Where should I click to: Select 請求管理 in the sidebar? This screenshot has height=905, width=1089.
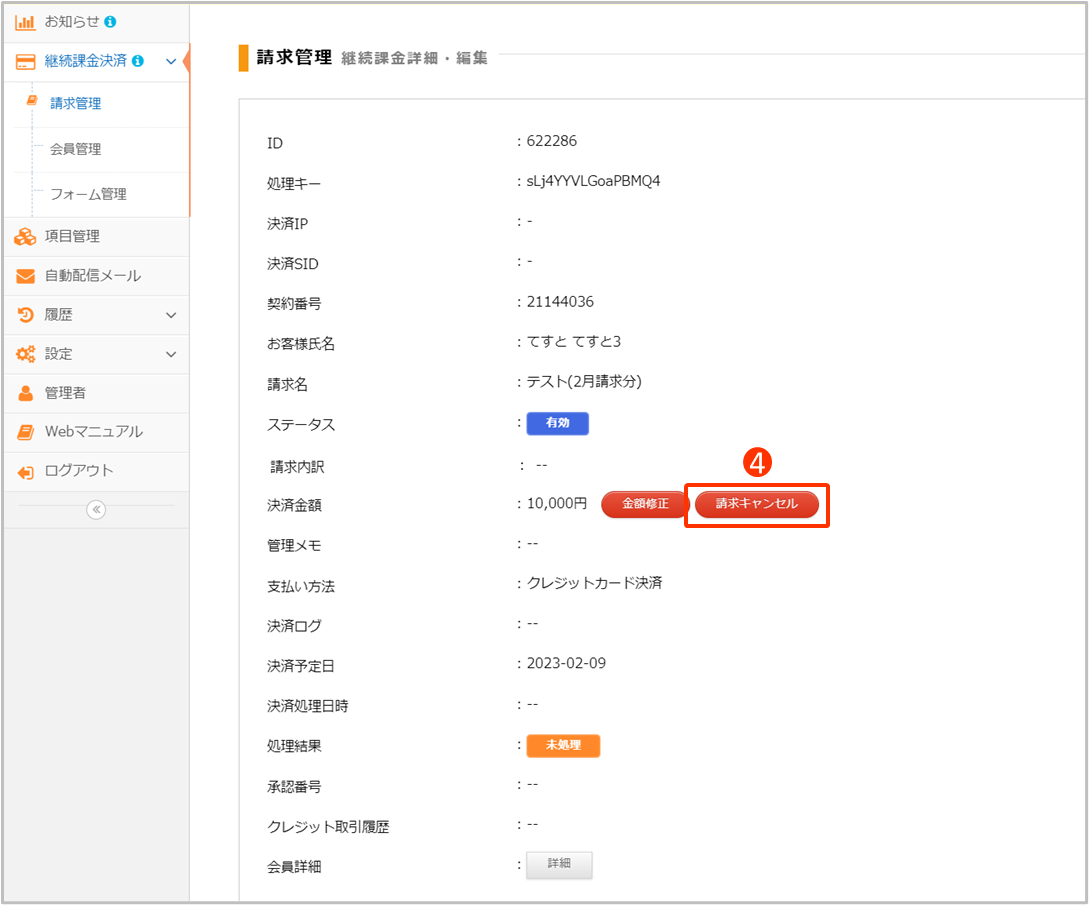(x=76, y=103)
